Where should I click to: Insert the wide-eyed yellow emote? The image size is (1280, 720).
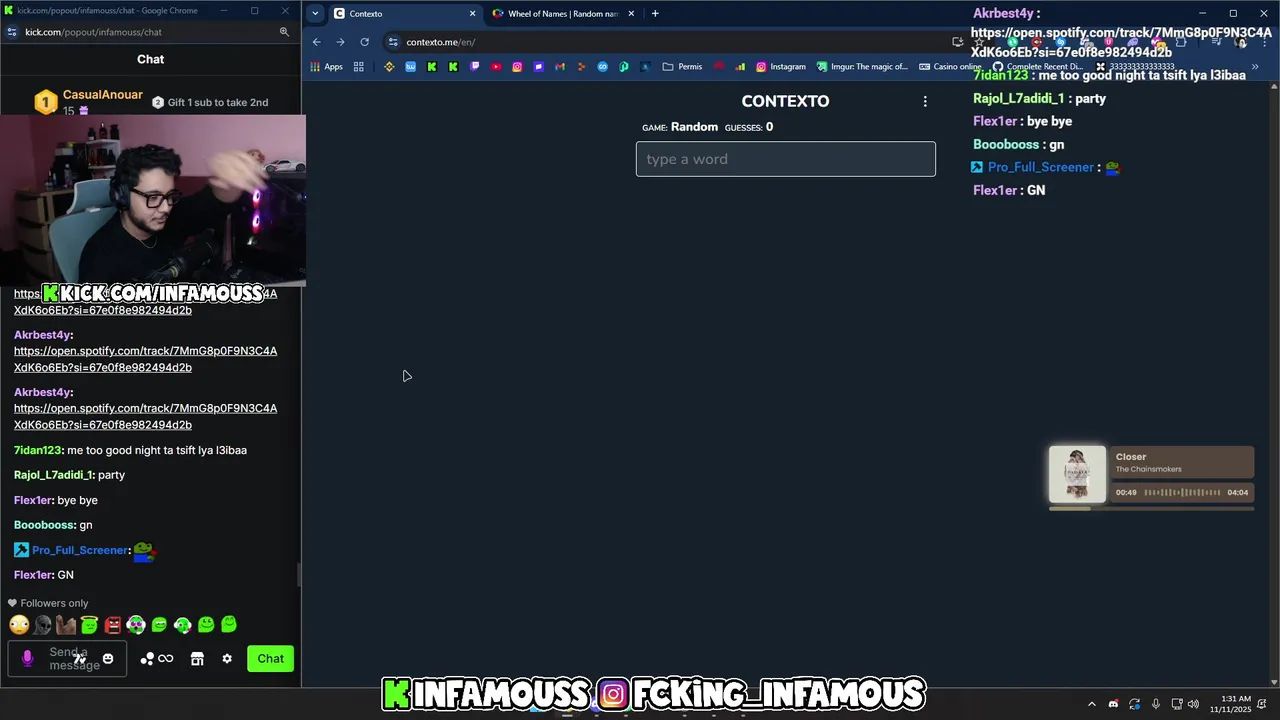[x=19, y=625]
